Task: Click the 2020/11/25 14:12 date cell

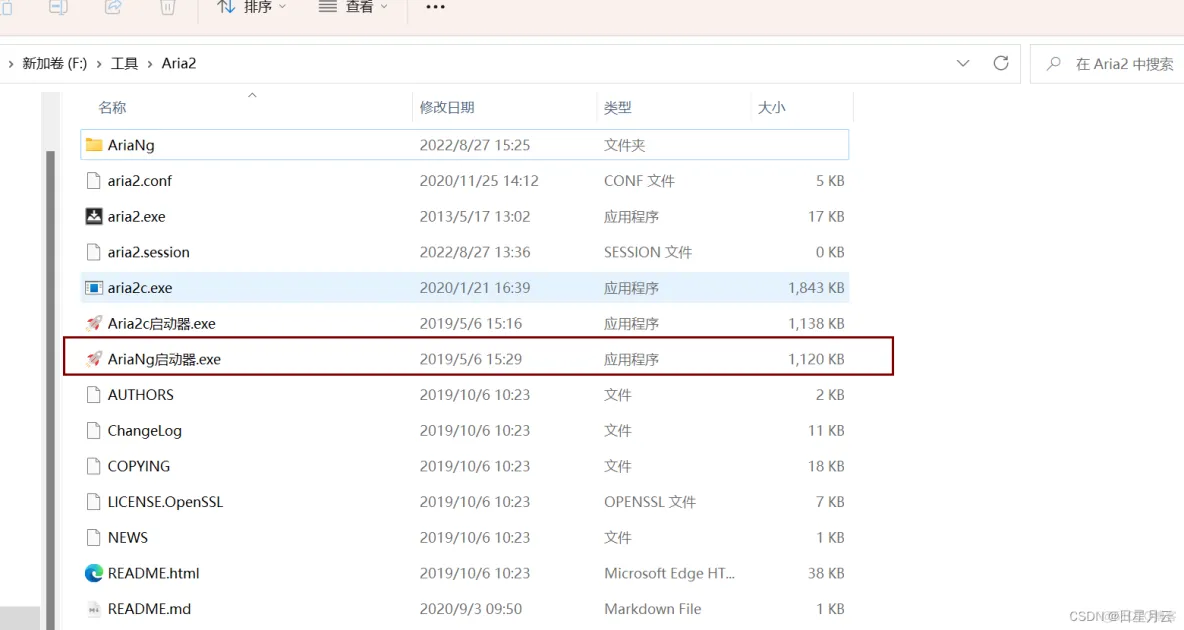Action: pos(479,181)
